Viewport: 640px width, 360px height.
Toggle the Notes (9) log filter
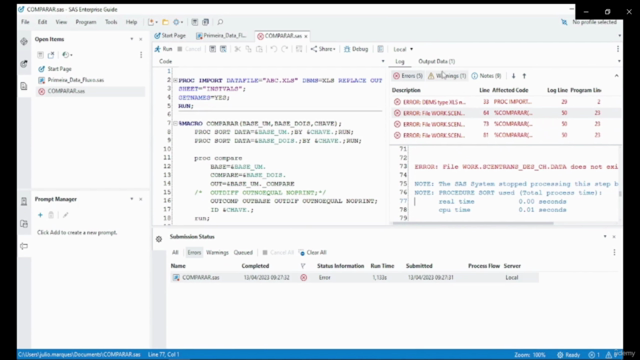(x=486, y=76)
